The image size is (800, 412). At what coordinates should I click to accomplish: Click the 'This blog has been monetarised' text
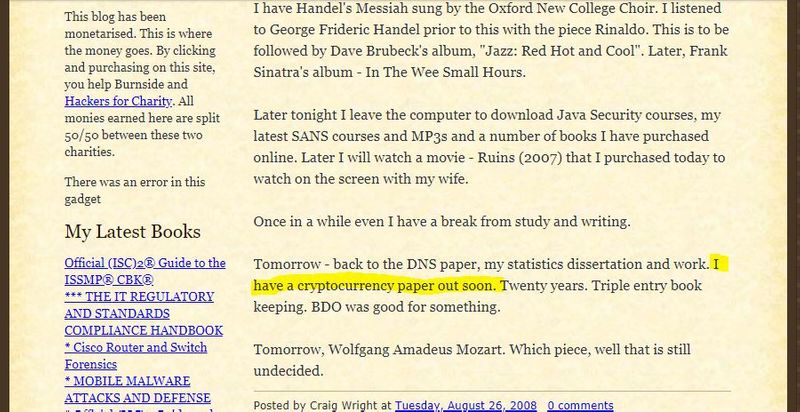137,17
